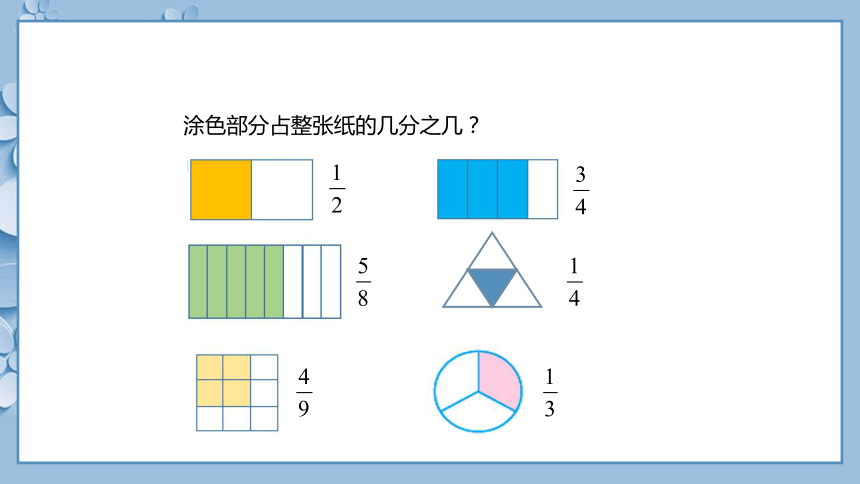Click the white column of blue rectangle

542,189
